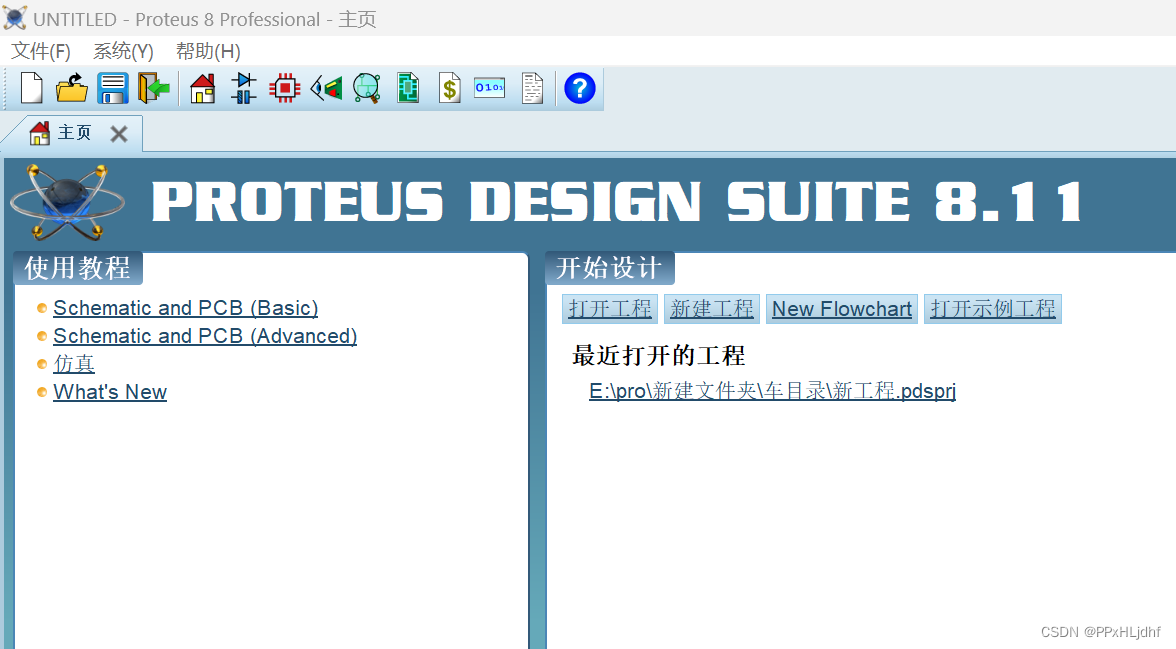Open the 仿真 tutorial link

(x=74, y=364)
